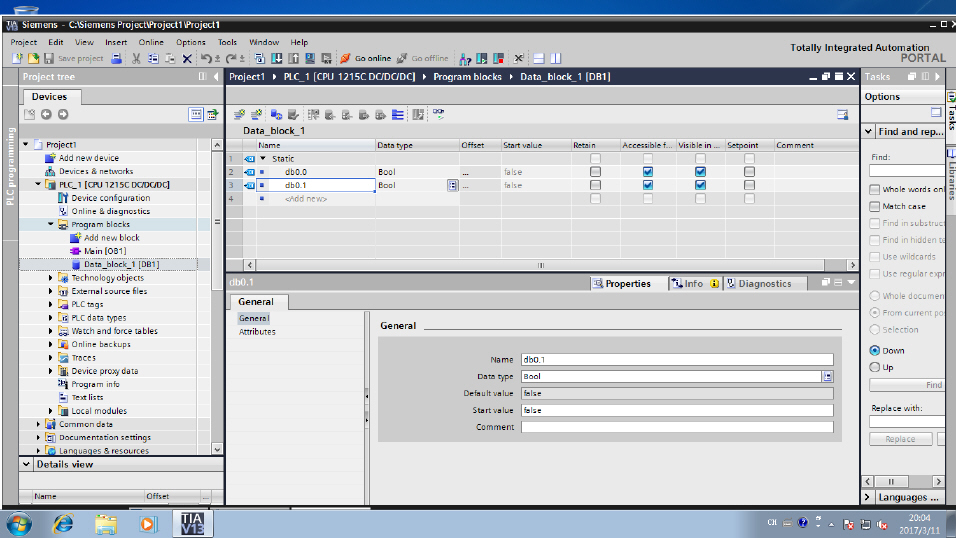
Task: Collapse Project tree with left arrow
Action: pos(215,77)
